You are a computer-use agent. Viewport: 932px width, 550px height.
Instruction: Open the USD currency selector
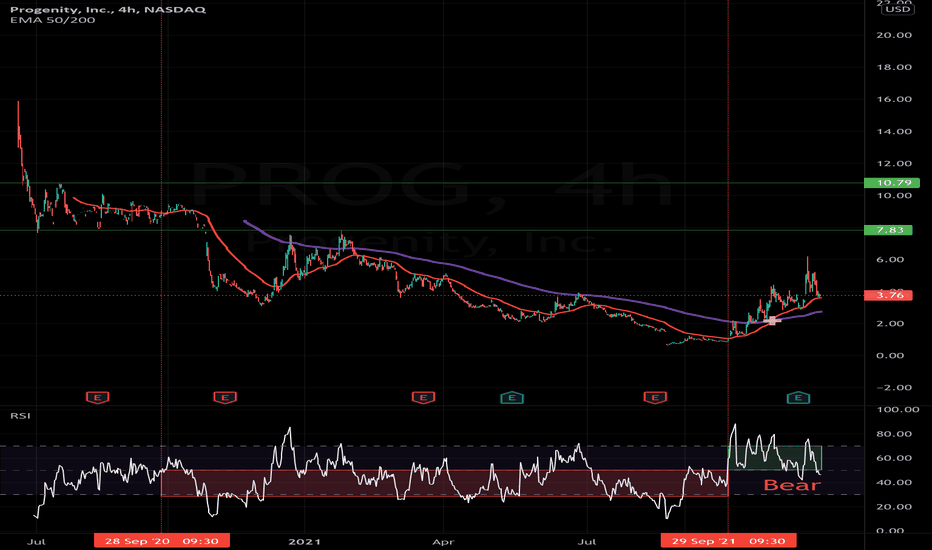pyautogui.click(x=897, y=9)
